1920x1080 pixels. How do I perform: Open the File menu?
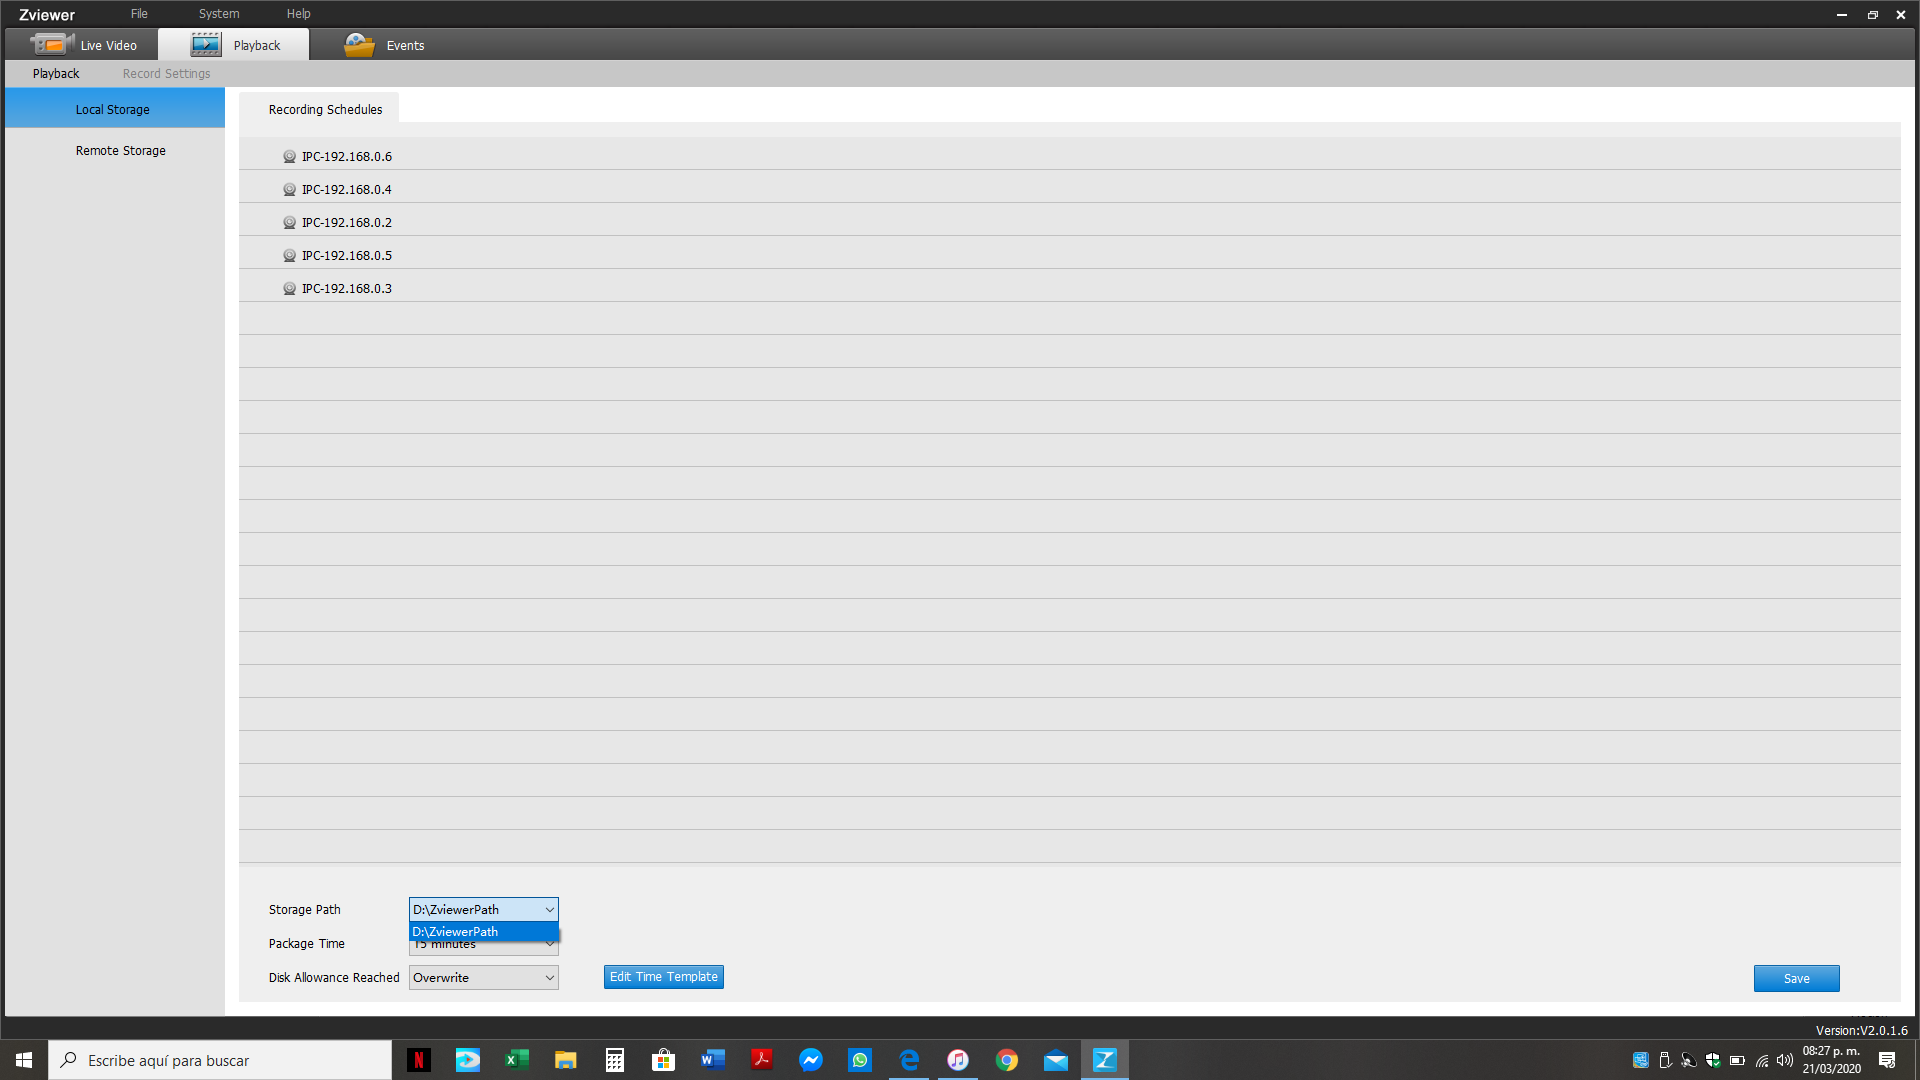(139, 14)
